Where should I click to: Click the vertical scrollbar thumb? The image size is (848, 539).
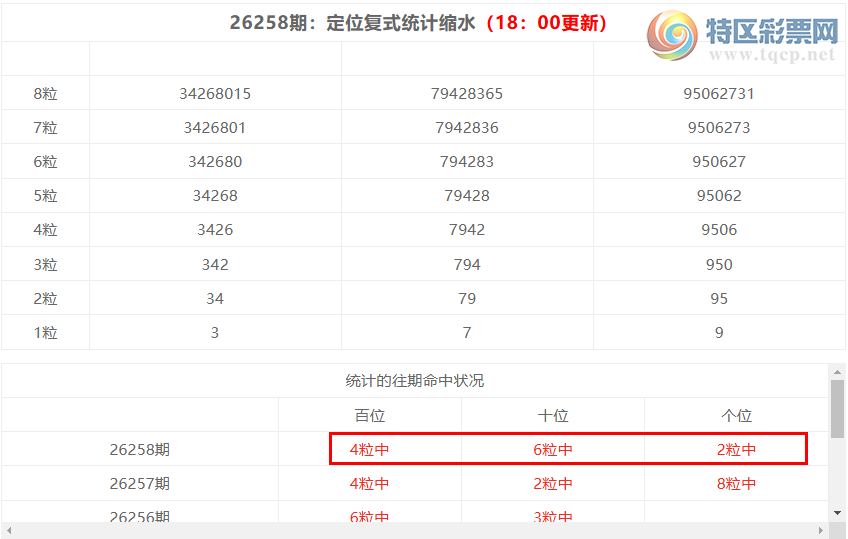(x=837, y=409)
